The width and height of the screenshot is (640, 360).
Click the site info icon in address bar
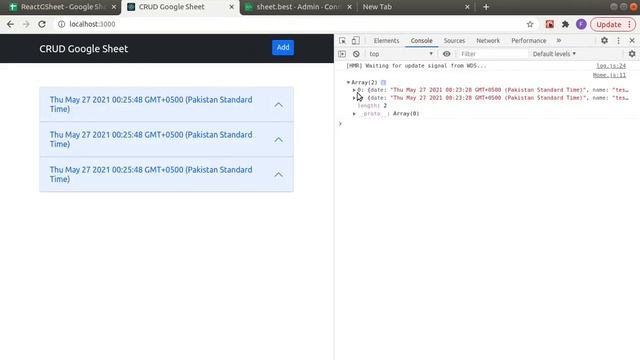click(62, 24)
